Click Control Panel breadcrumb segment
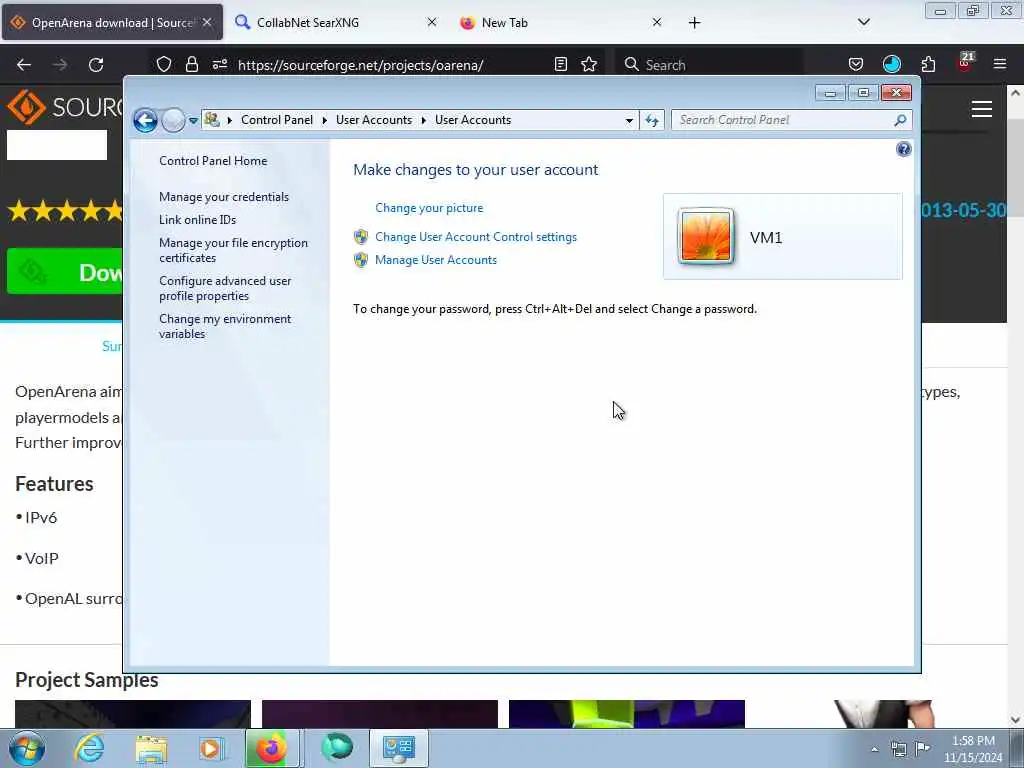Screen dimensions: 1024x768 pos(277,120)
